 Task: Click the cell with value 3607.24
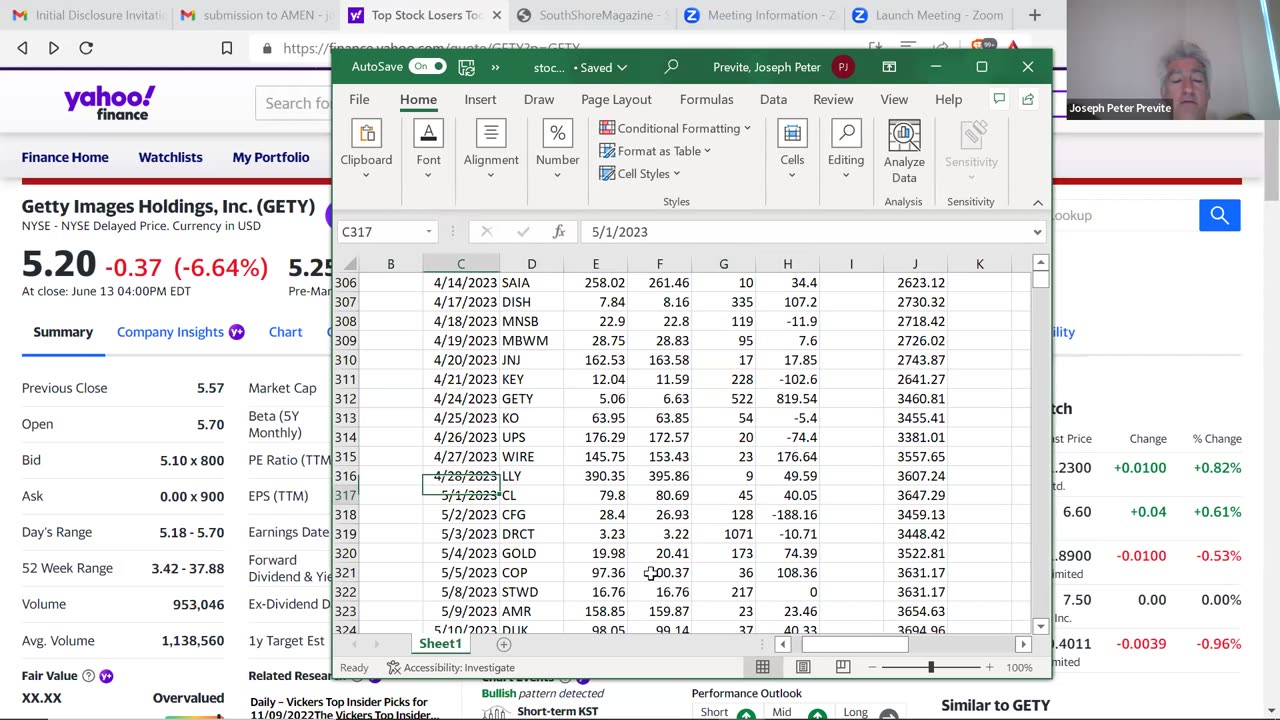(915, 476)
